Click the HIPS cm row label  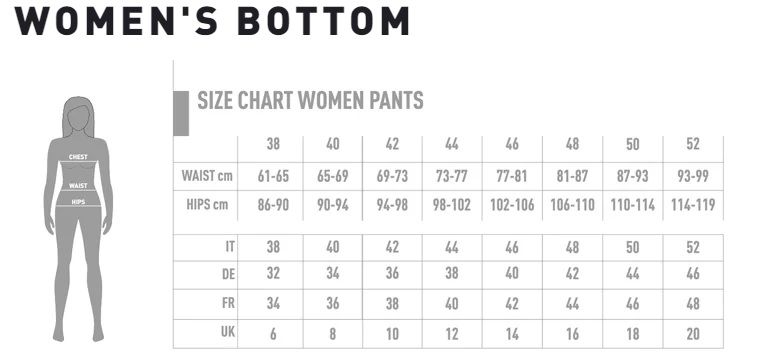point(207,204)
